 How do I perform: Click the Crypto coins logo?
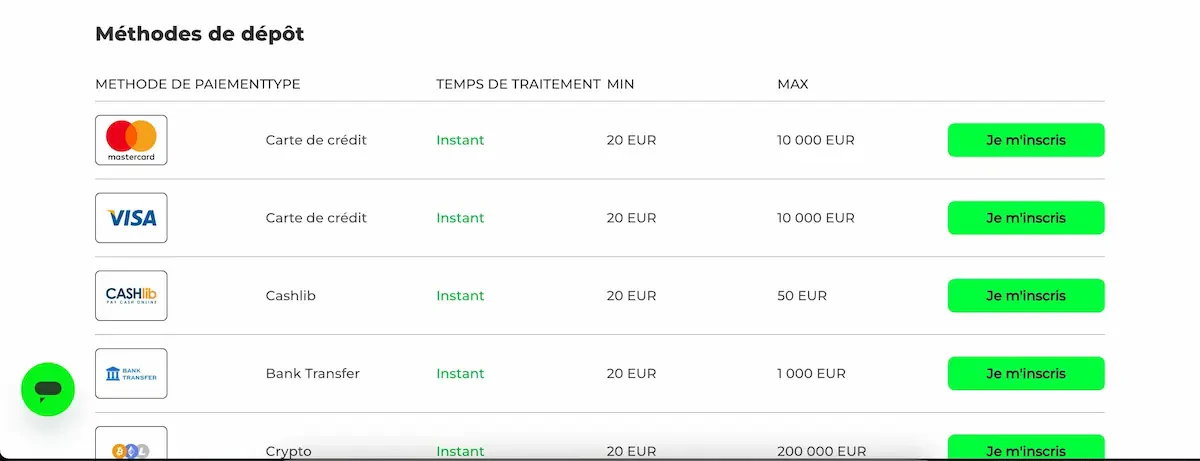131,449
